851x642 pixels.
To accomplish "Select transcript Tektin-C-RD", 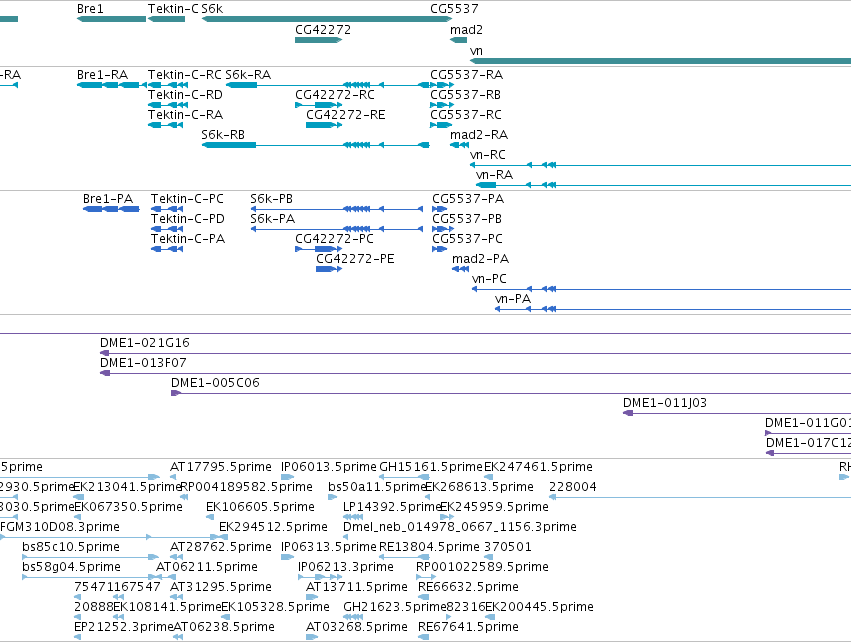I will coord(185,95).
